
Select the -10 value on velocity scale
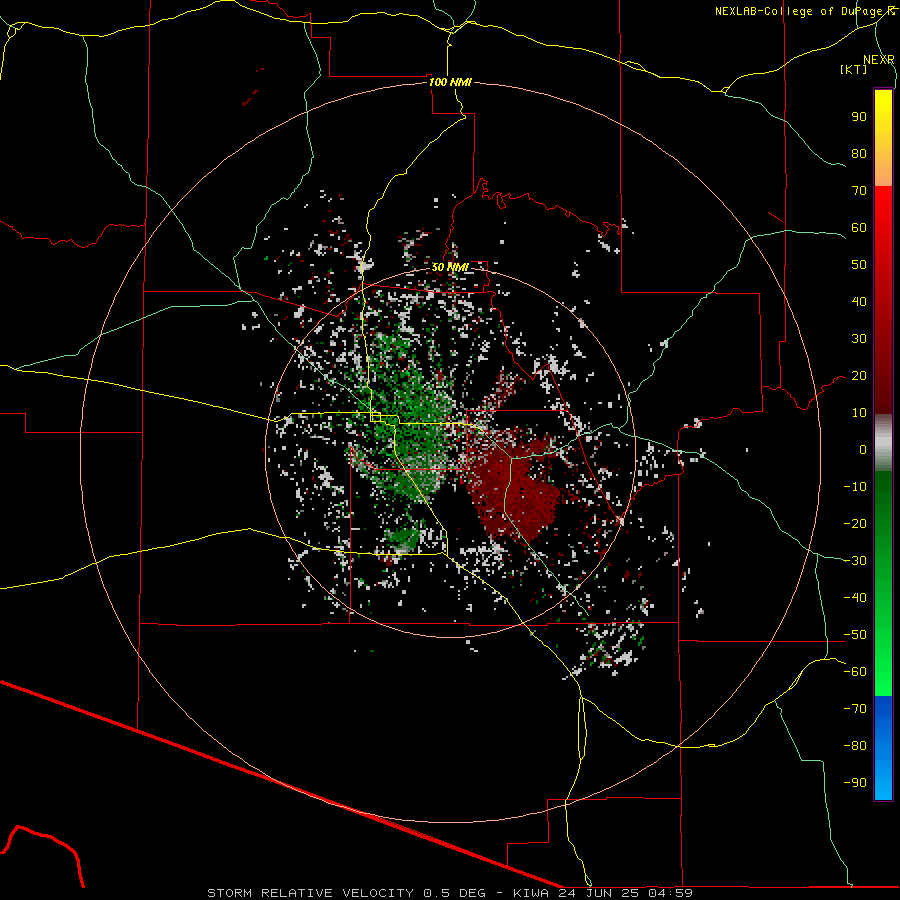pos(855,487)
